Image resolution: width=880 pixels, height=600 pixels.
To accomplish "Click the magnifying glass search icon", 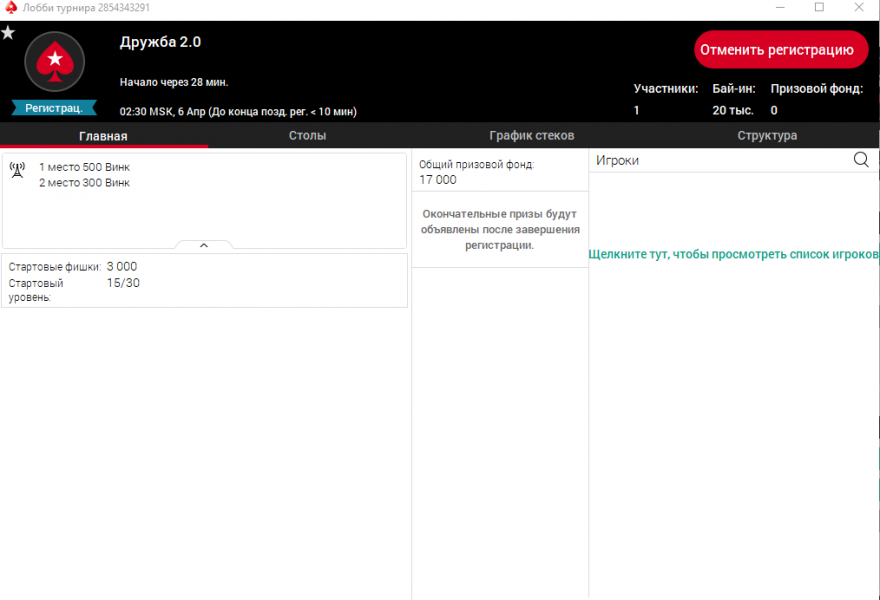I will point(861,160).
